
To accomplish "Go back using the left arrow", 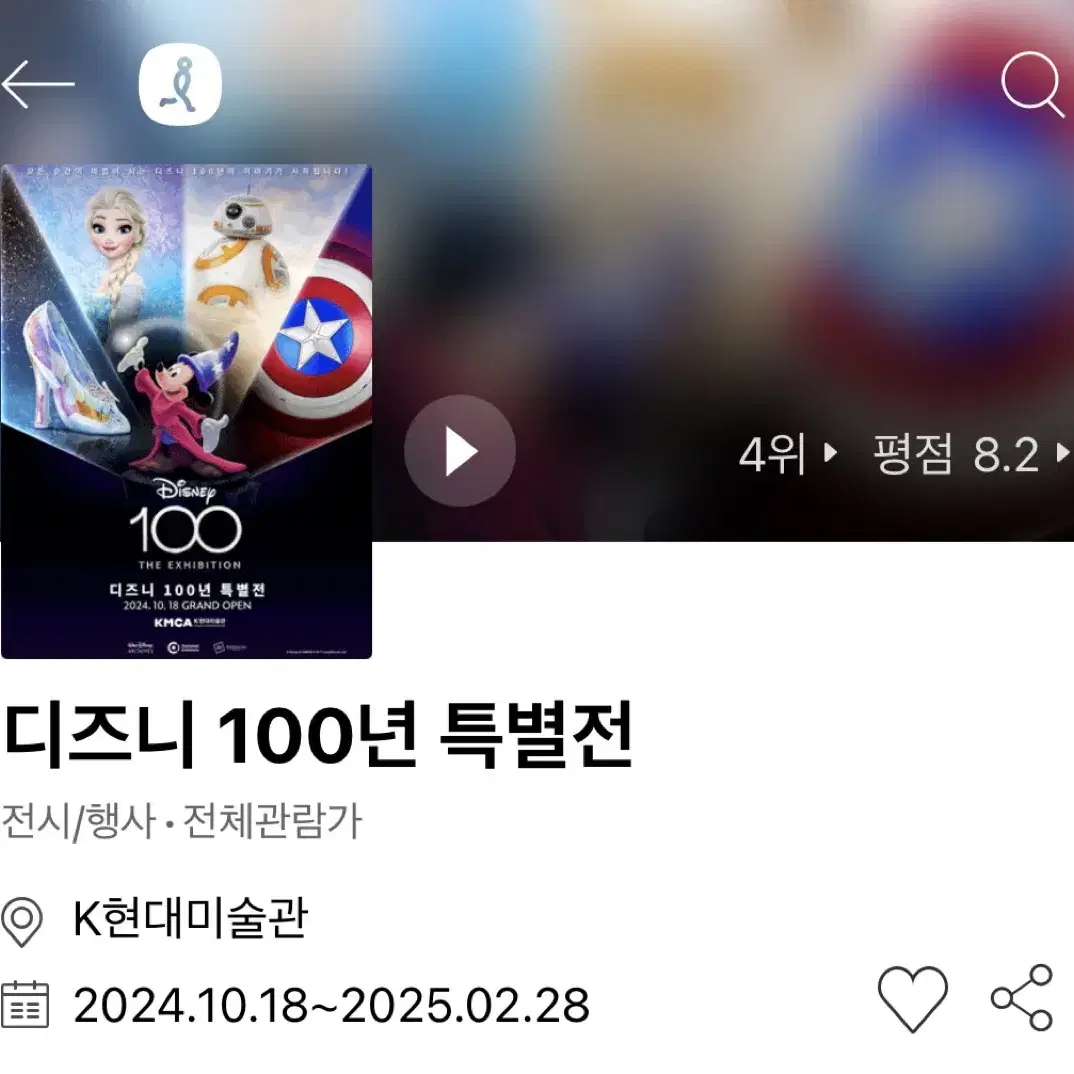I will [38, 84].
